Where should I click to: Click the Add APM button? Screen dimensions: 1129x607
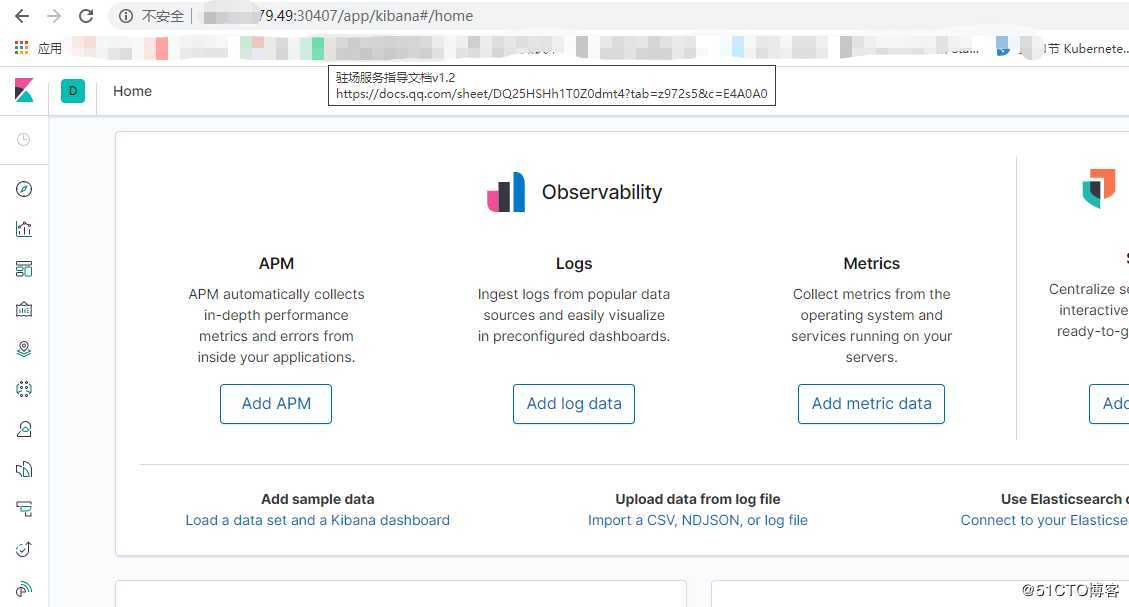[x=276, y=404]
